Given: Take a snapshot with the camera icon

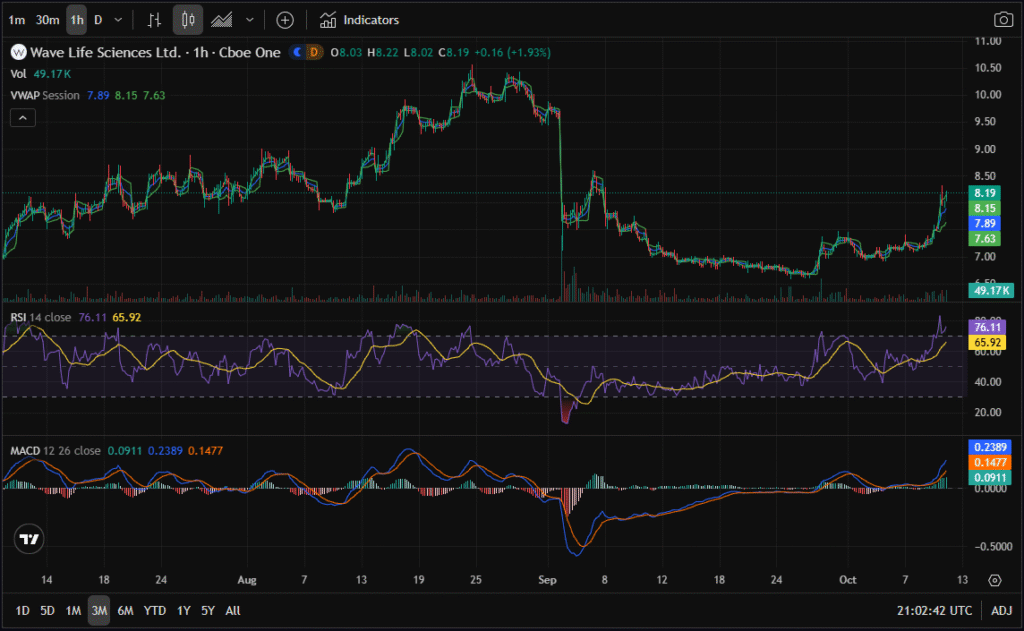Looking at the screenshot, I should 1003,19.
